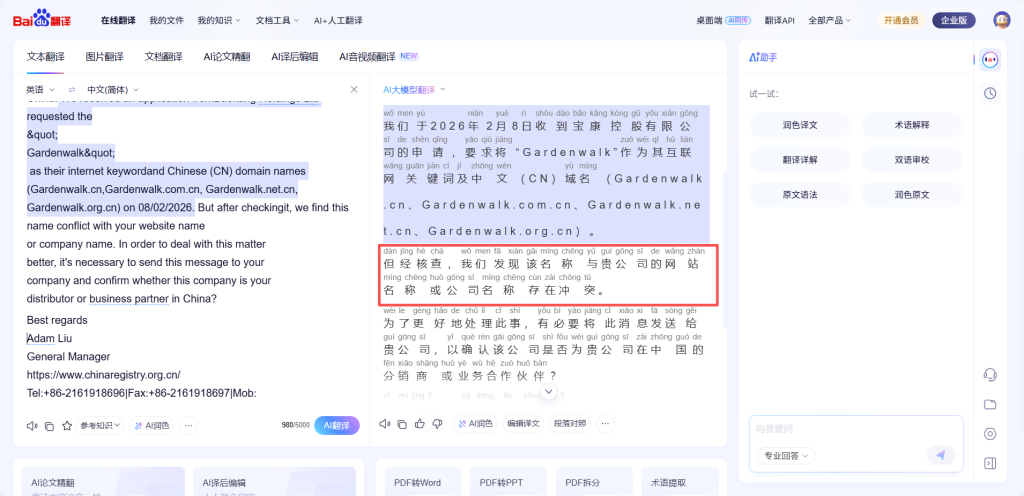The height and width of the screenshot is (496, 1024).
Task: Switch to 文档翻译 tab
Action: [x=163, y=57]
